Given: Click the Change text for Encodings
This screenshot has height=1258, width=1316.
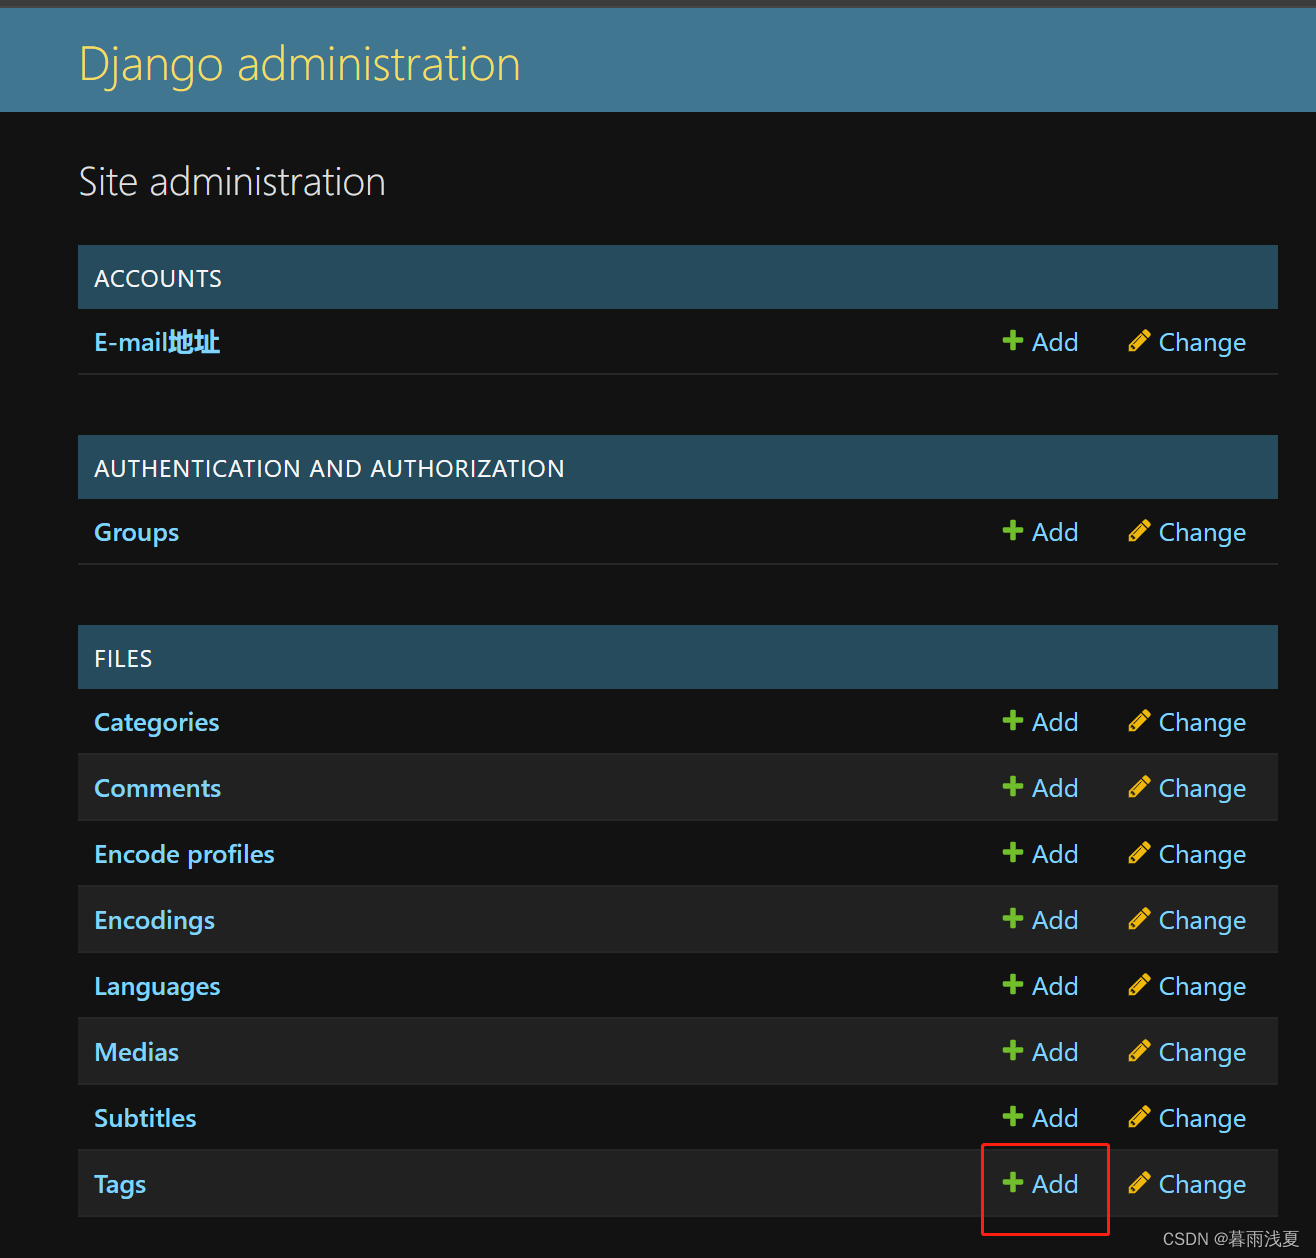Looking at the screenshot, I should click(1202, 920).
